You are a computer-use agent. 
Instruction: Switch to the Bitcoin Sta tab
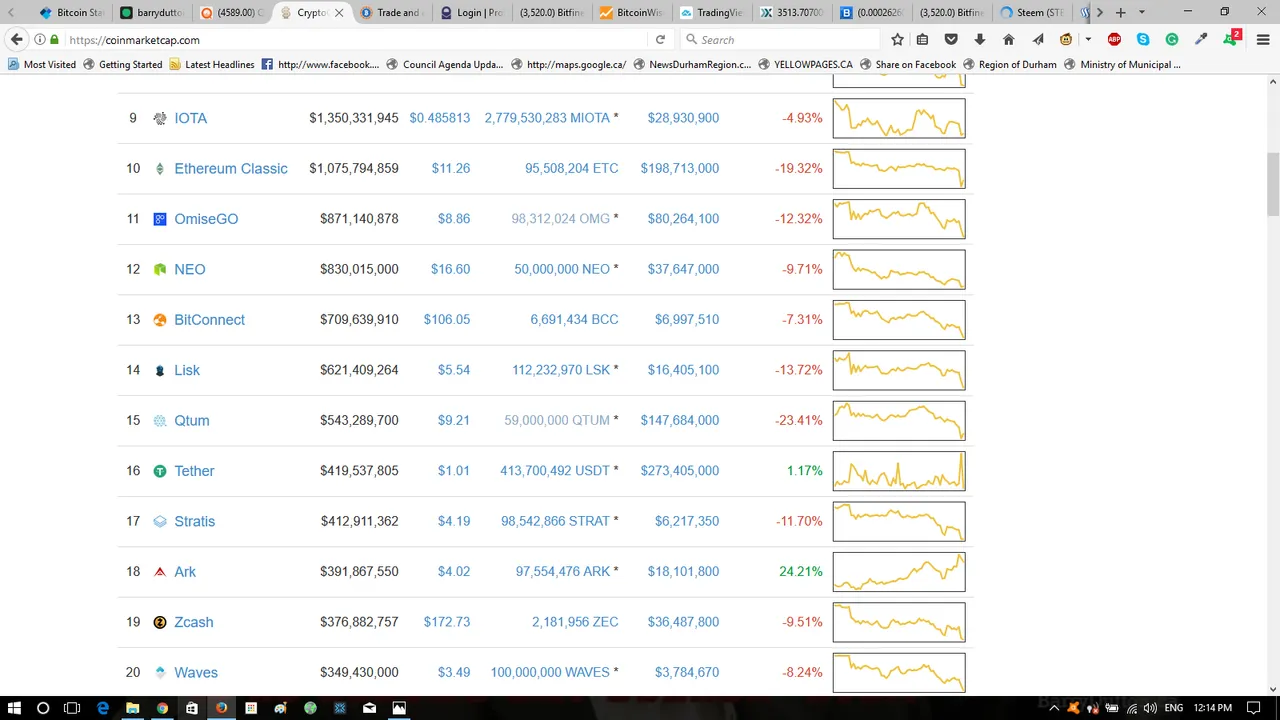73,13
